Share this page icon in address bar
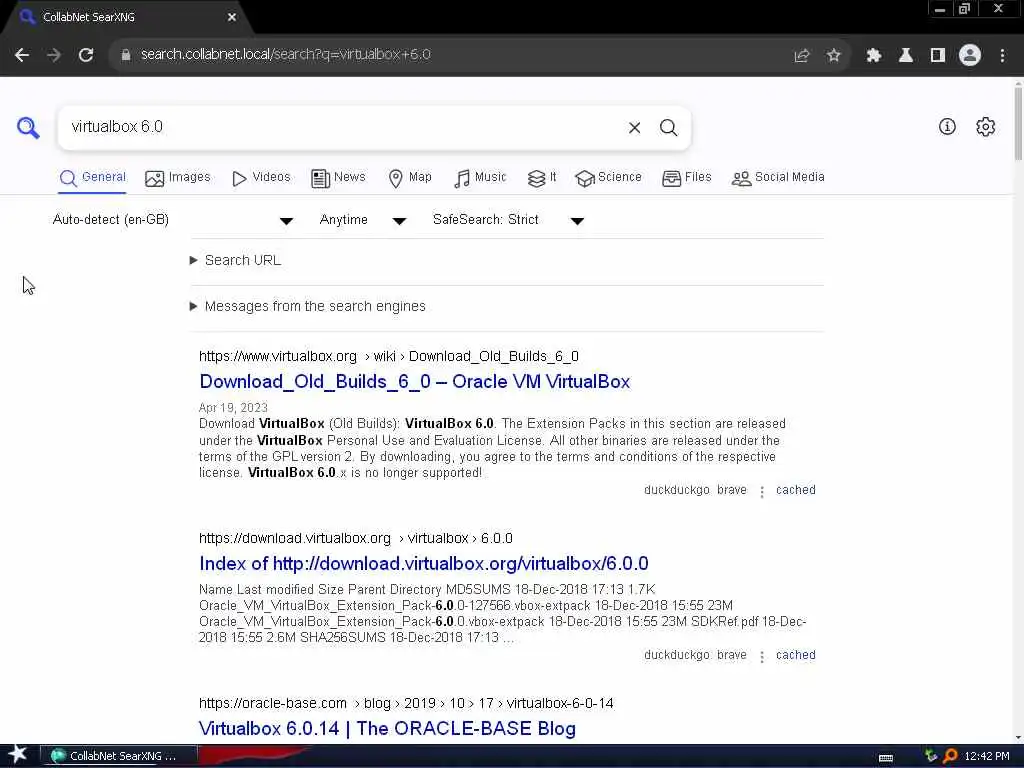The height and width of the screenshot is (768, 1024). click(x=802, y=56)
